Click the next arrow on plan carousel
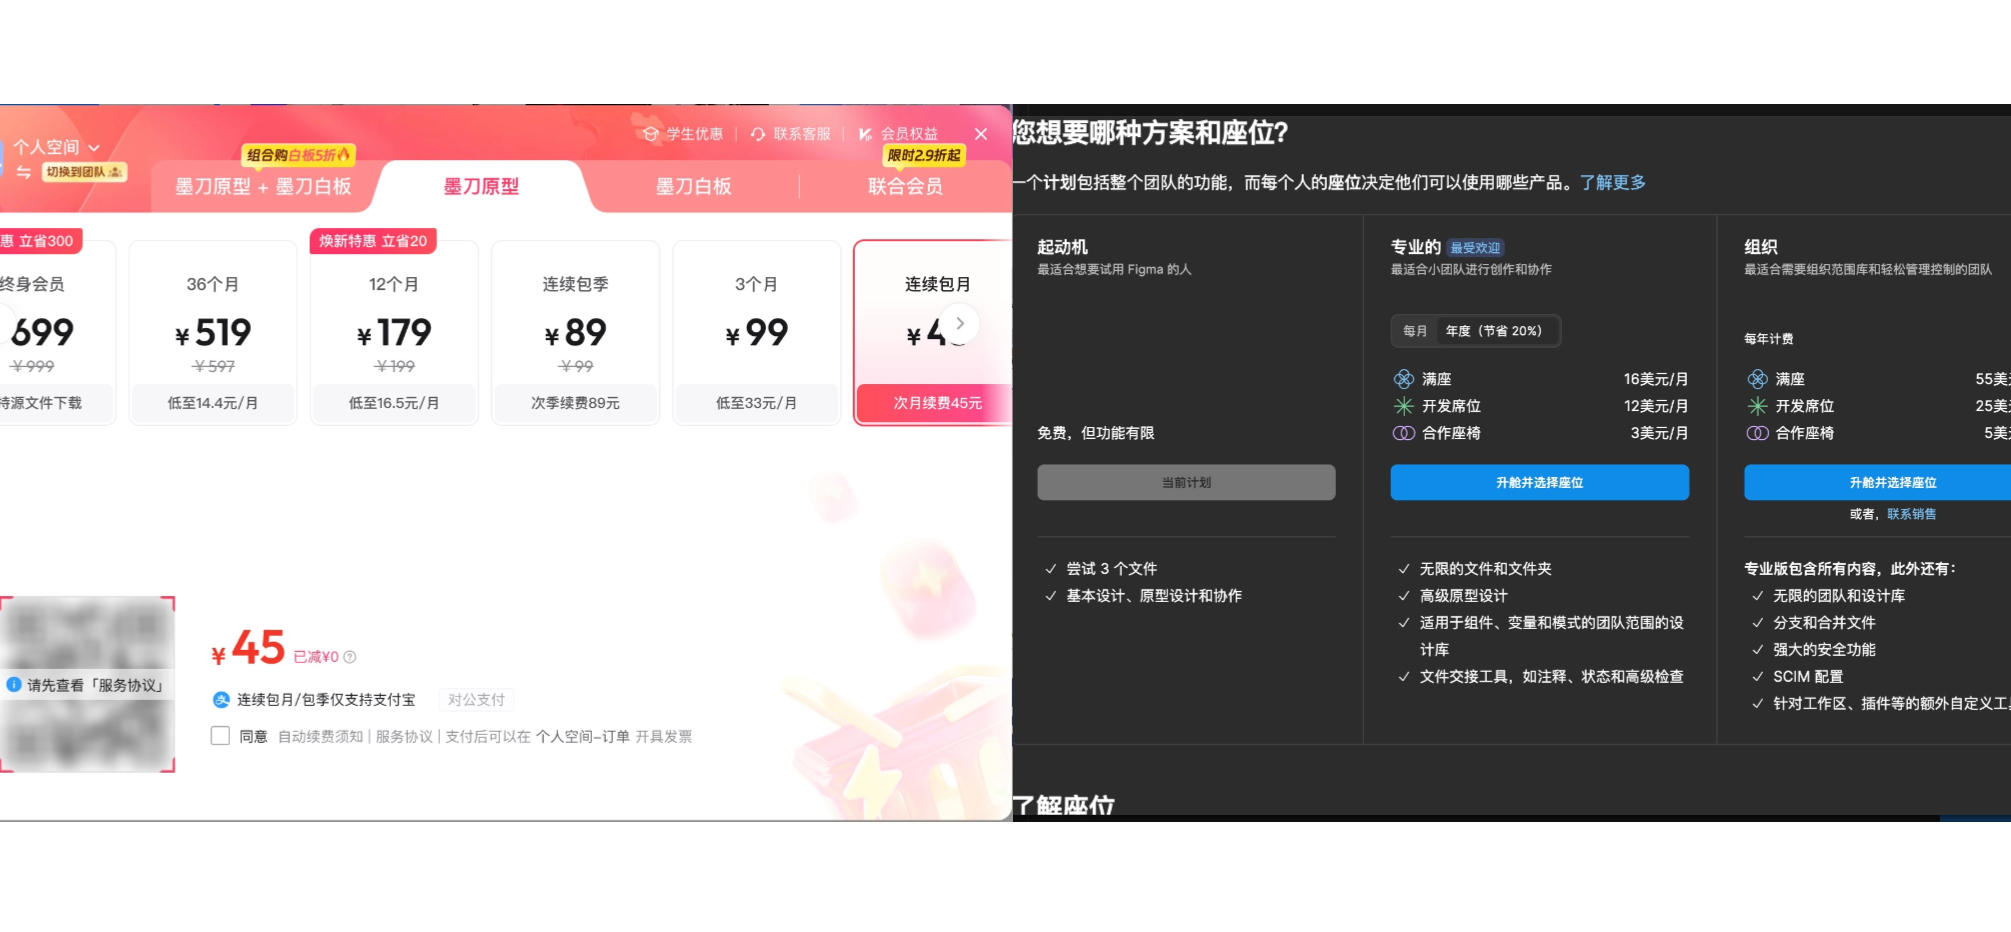This screenshot has width=2011, height=932. 960,323
